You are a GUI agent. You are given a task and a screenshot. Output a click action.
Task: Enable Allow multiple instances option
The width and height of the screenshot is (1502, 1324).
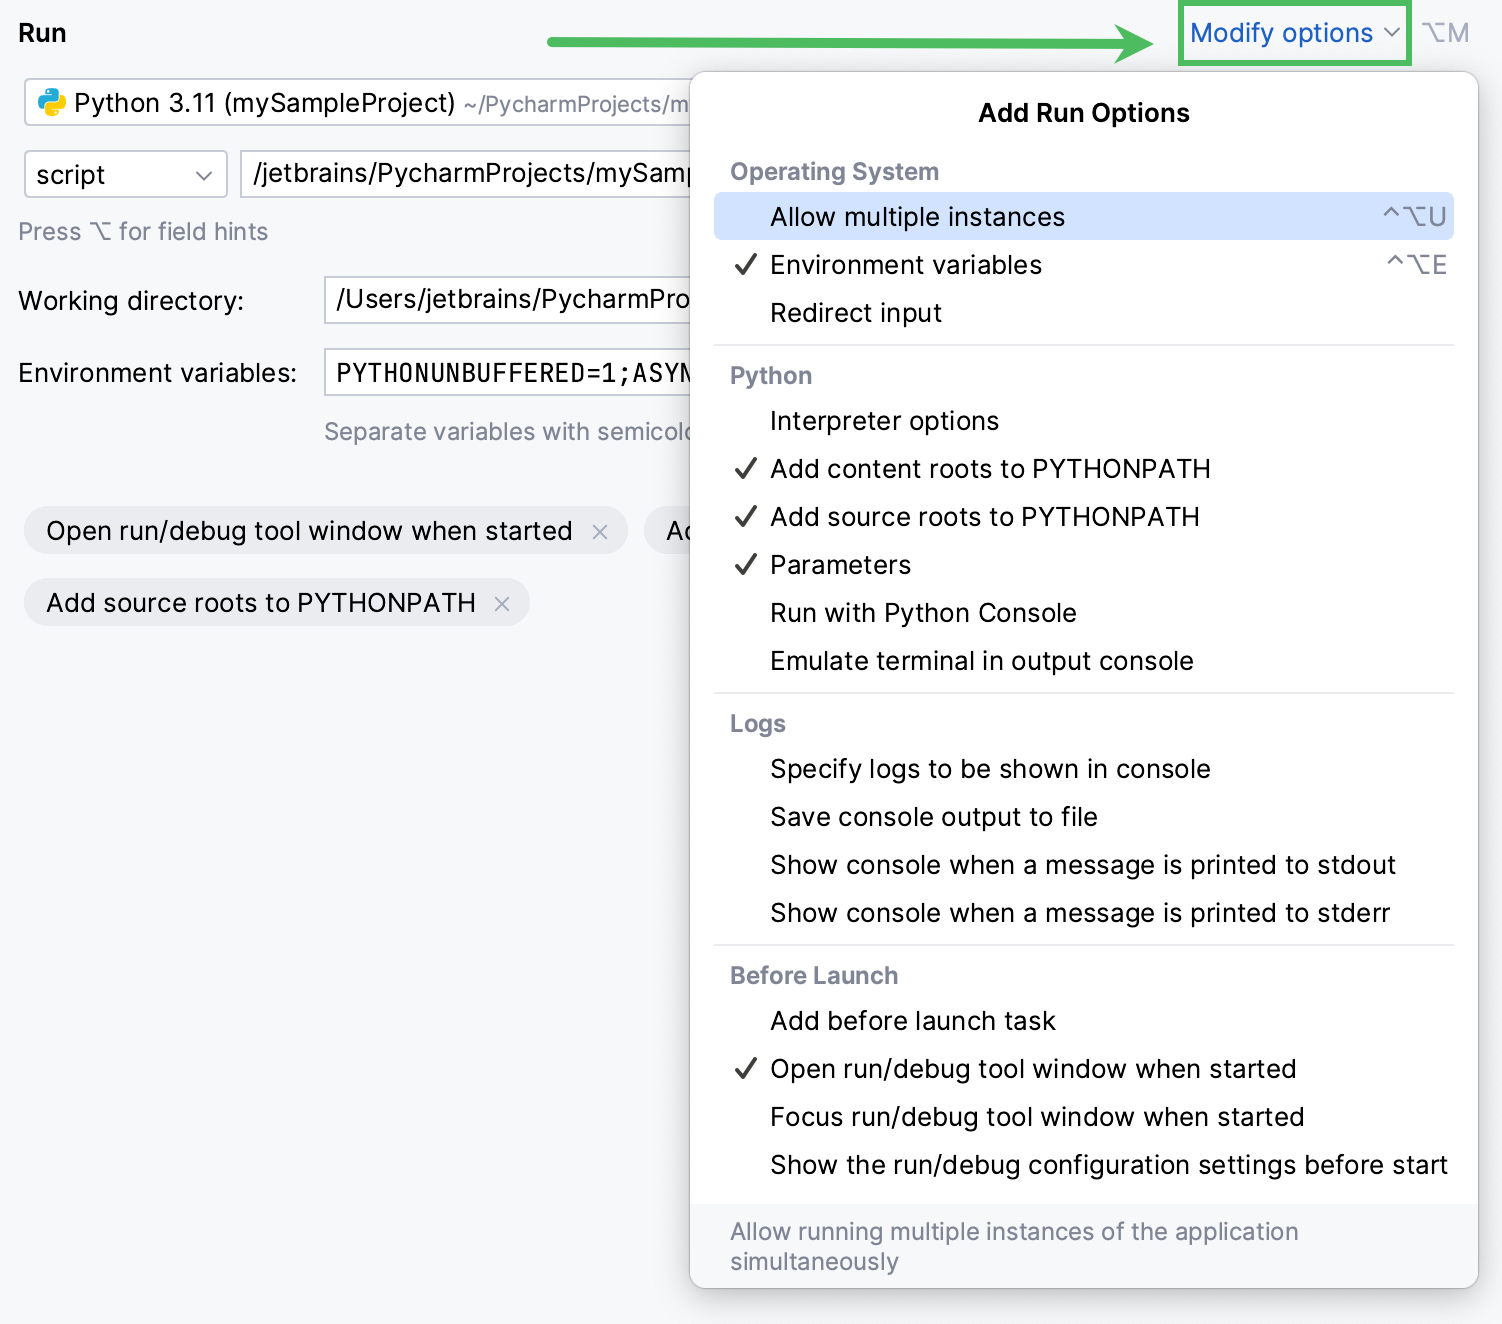(x=917, y=216)
